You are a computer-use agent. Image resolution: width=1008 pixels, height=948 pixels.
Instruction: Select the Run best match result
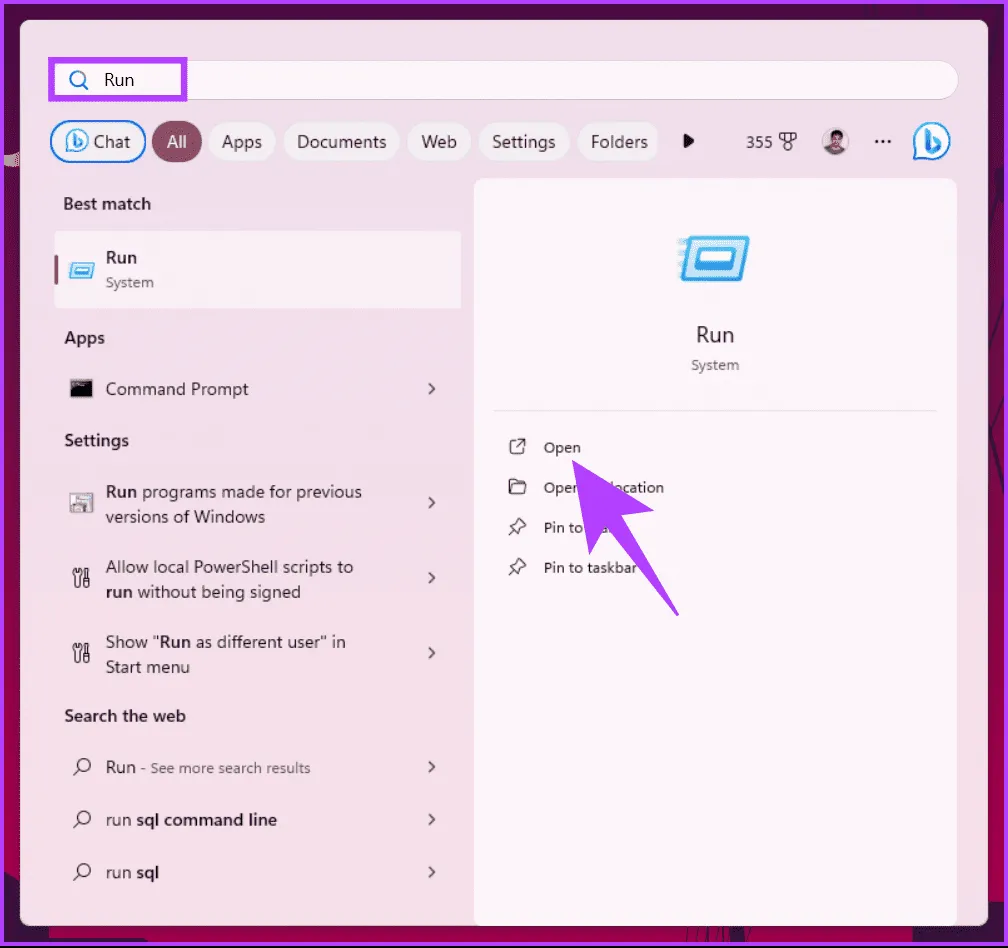[x=257, y=269]
